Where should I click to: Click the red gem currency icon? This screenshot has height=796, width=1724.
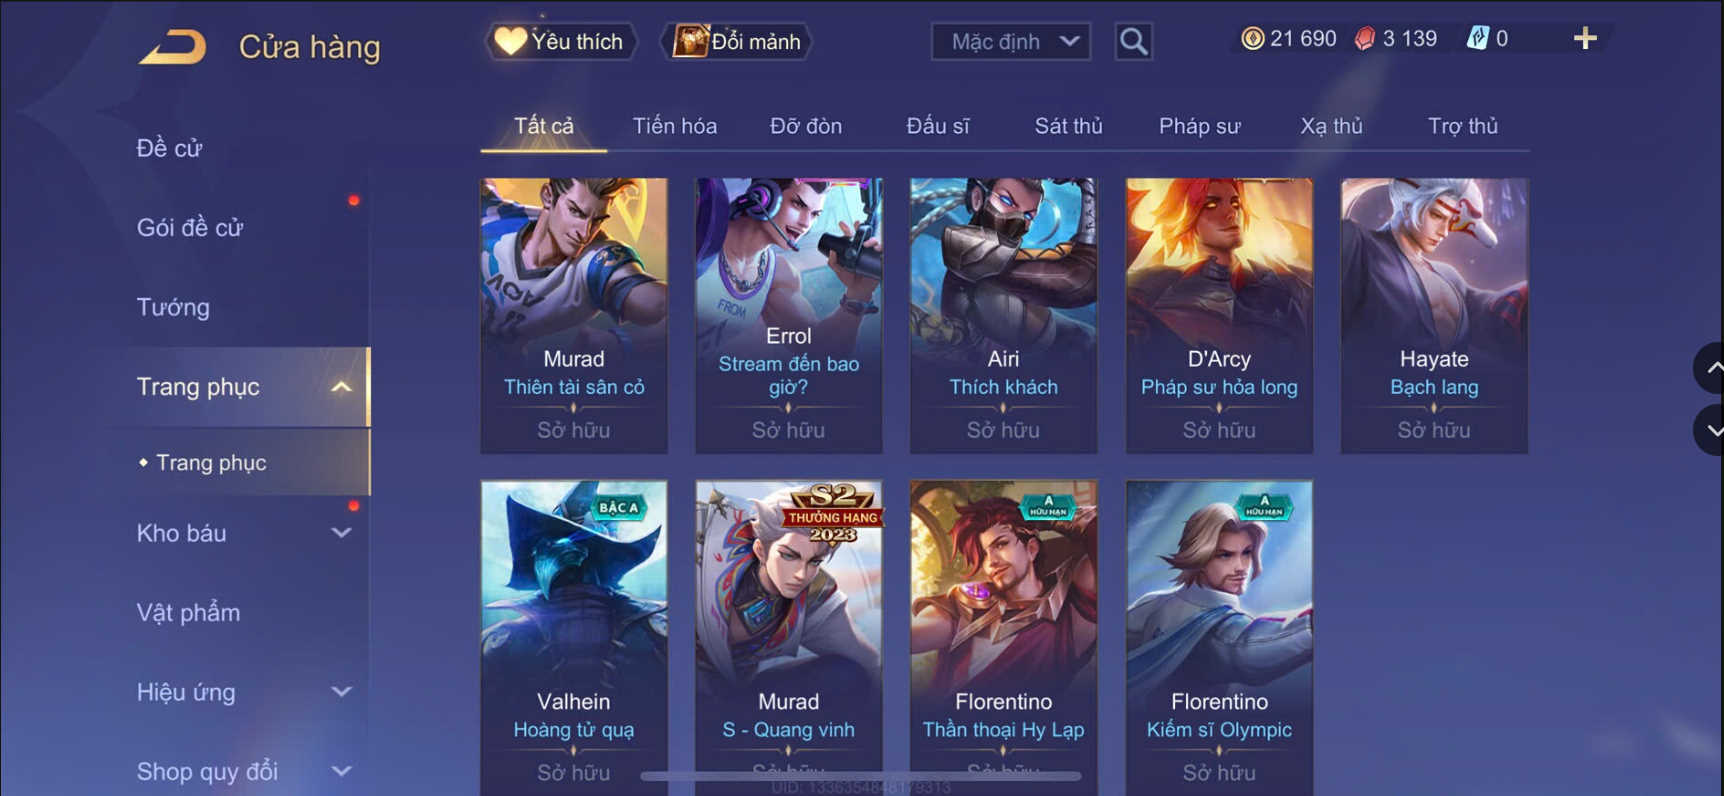coord(1364,39)
